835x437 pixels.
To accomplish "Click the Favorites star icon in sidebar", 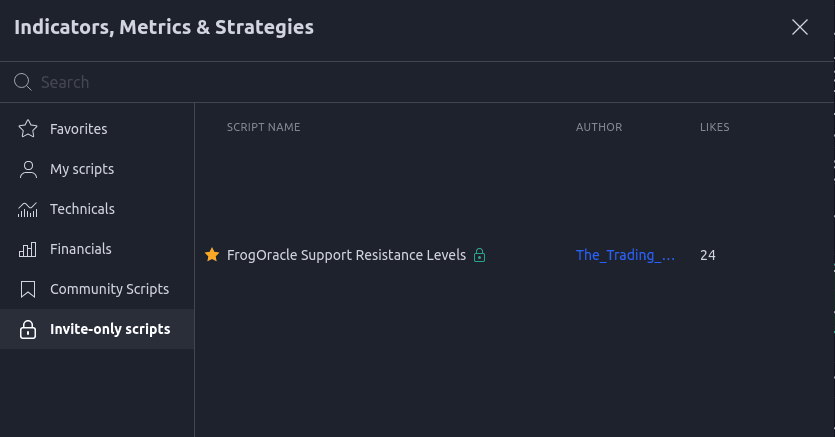I will pyautogui.click(x=28, y=129).
